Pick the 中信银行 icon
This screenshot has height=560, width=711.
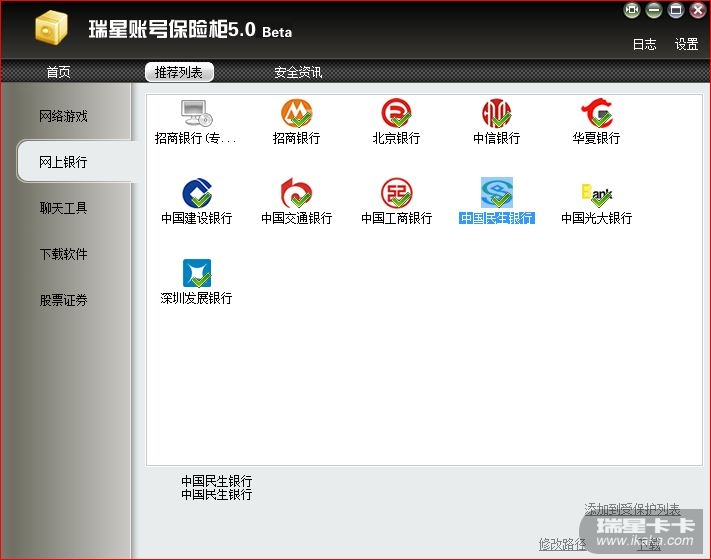497,113
